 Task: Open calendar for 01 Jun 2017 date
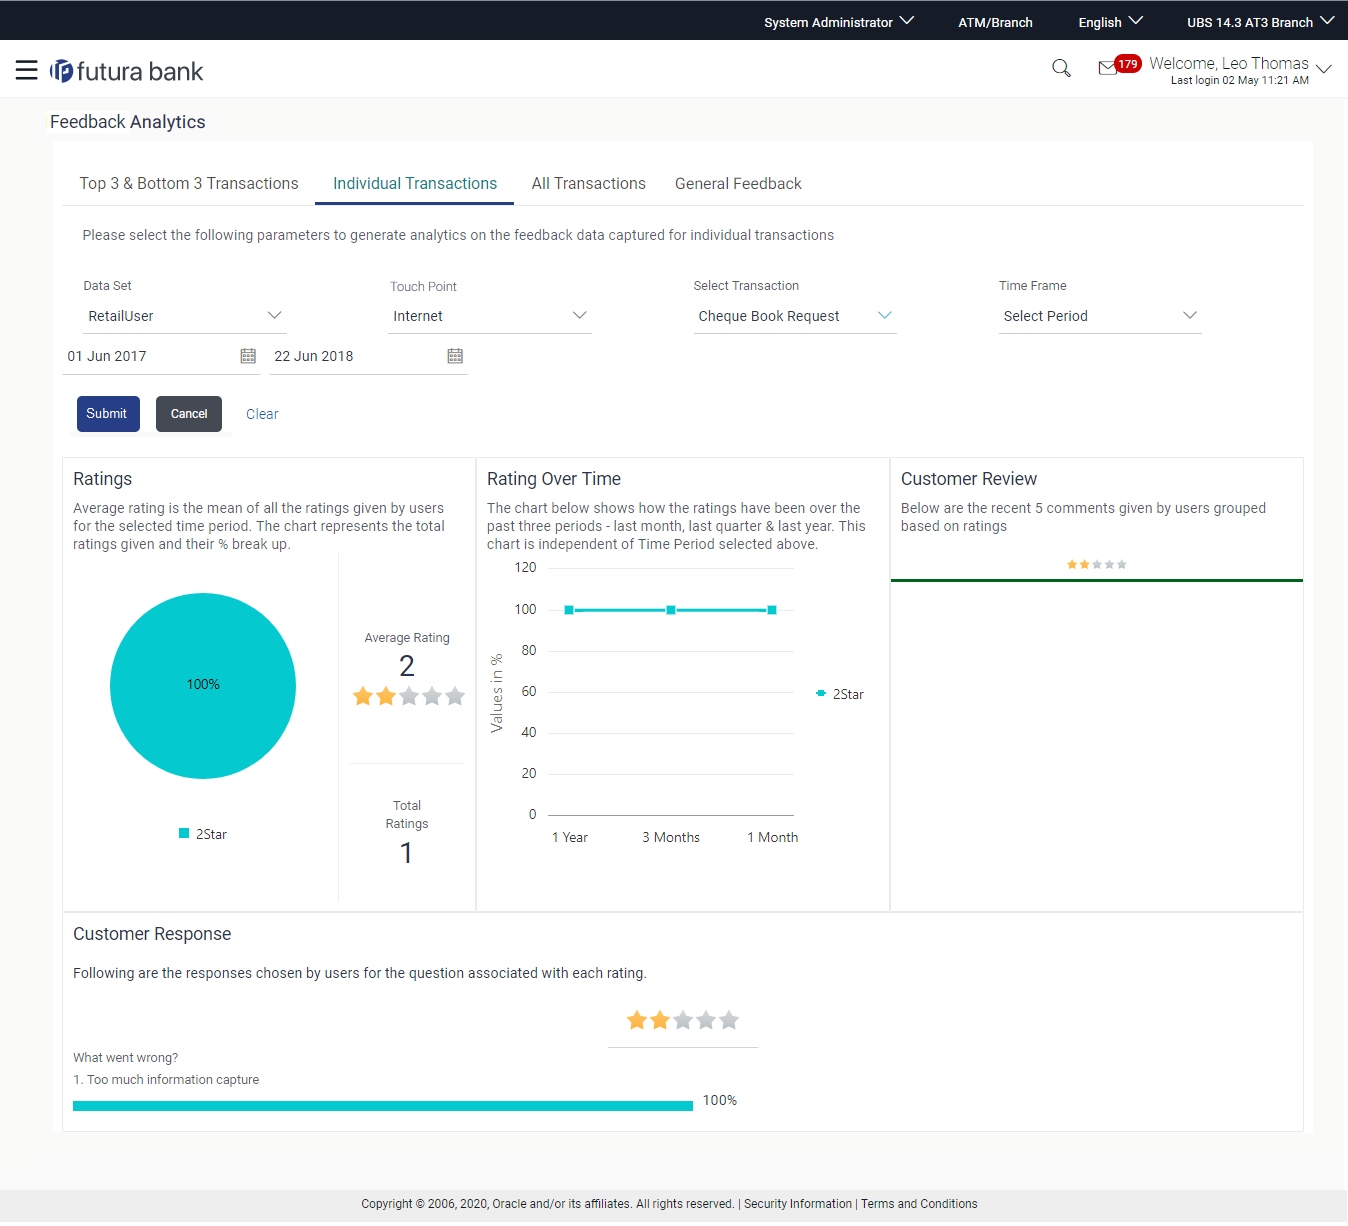(x=248, y=356)
